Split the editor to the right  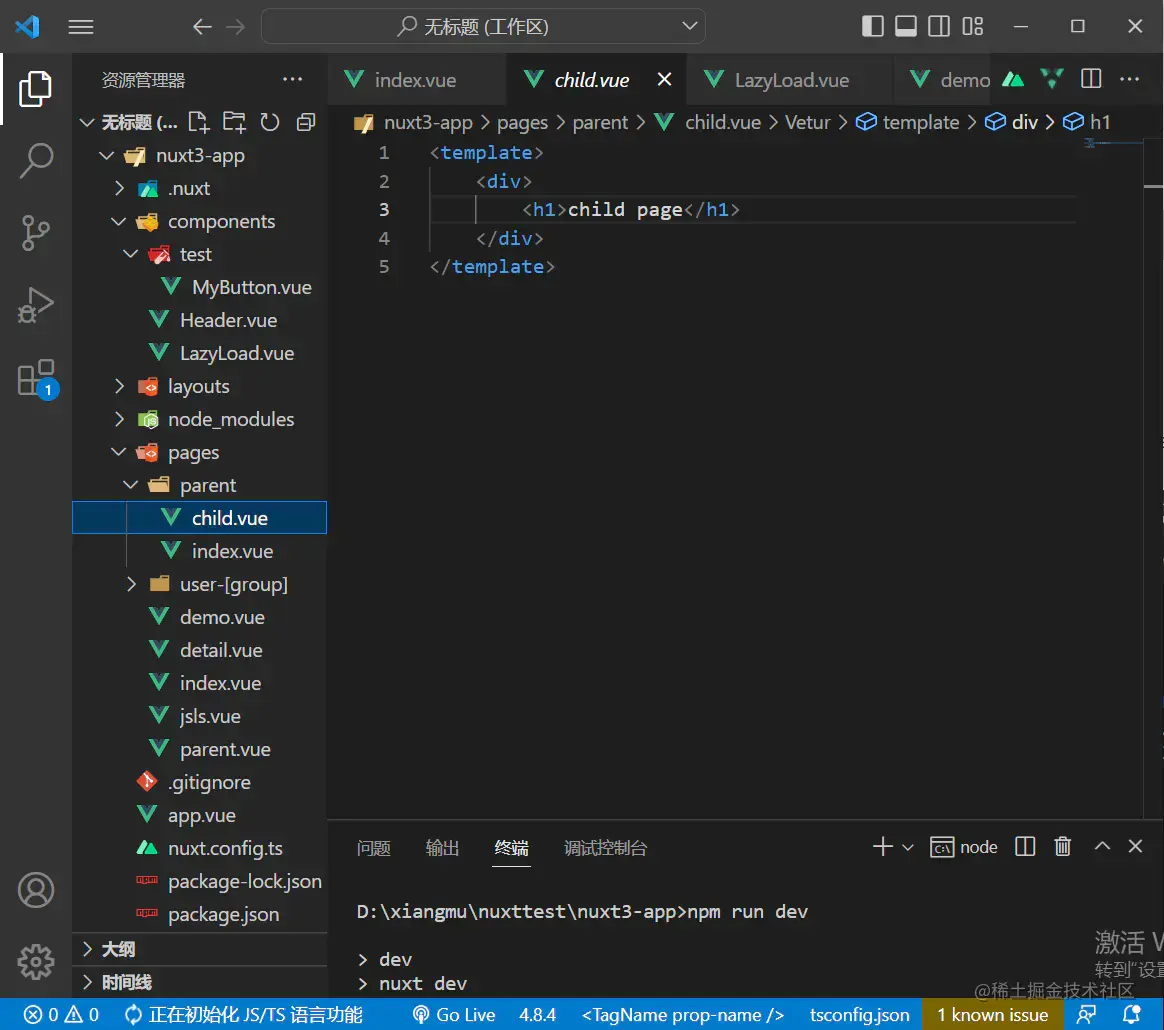pyautogui.click(x=1091, y=79)
